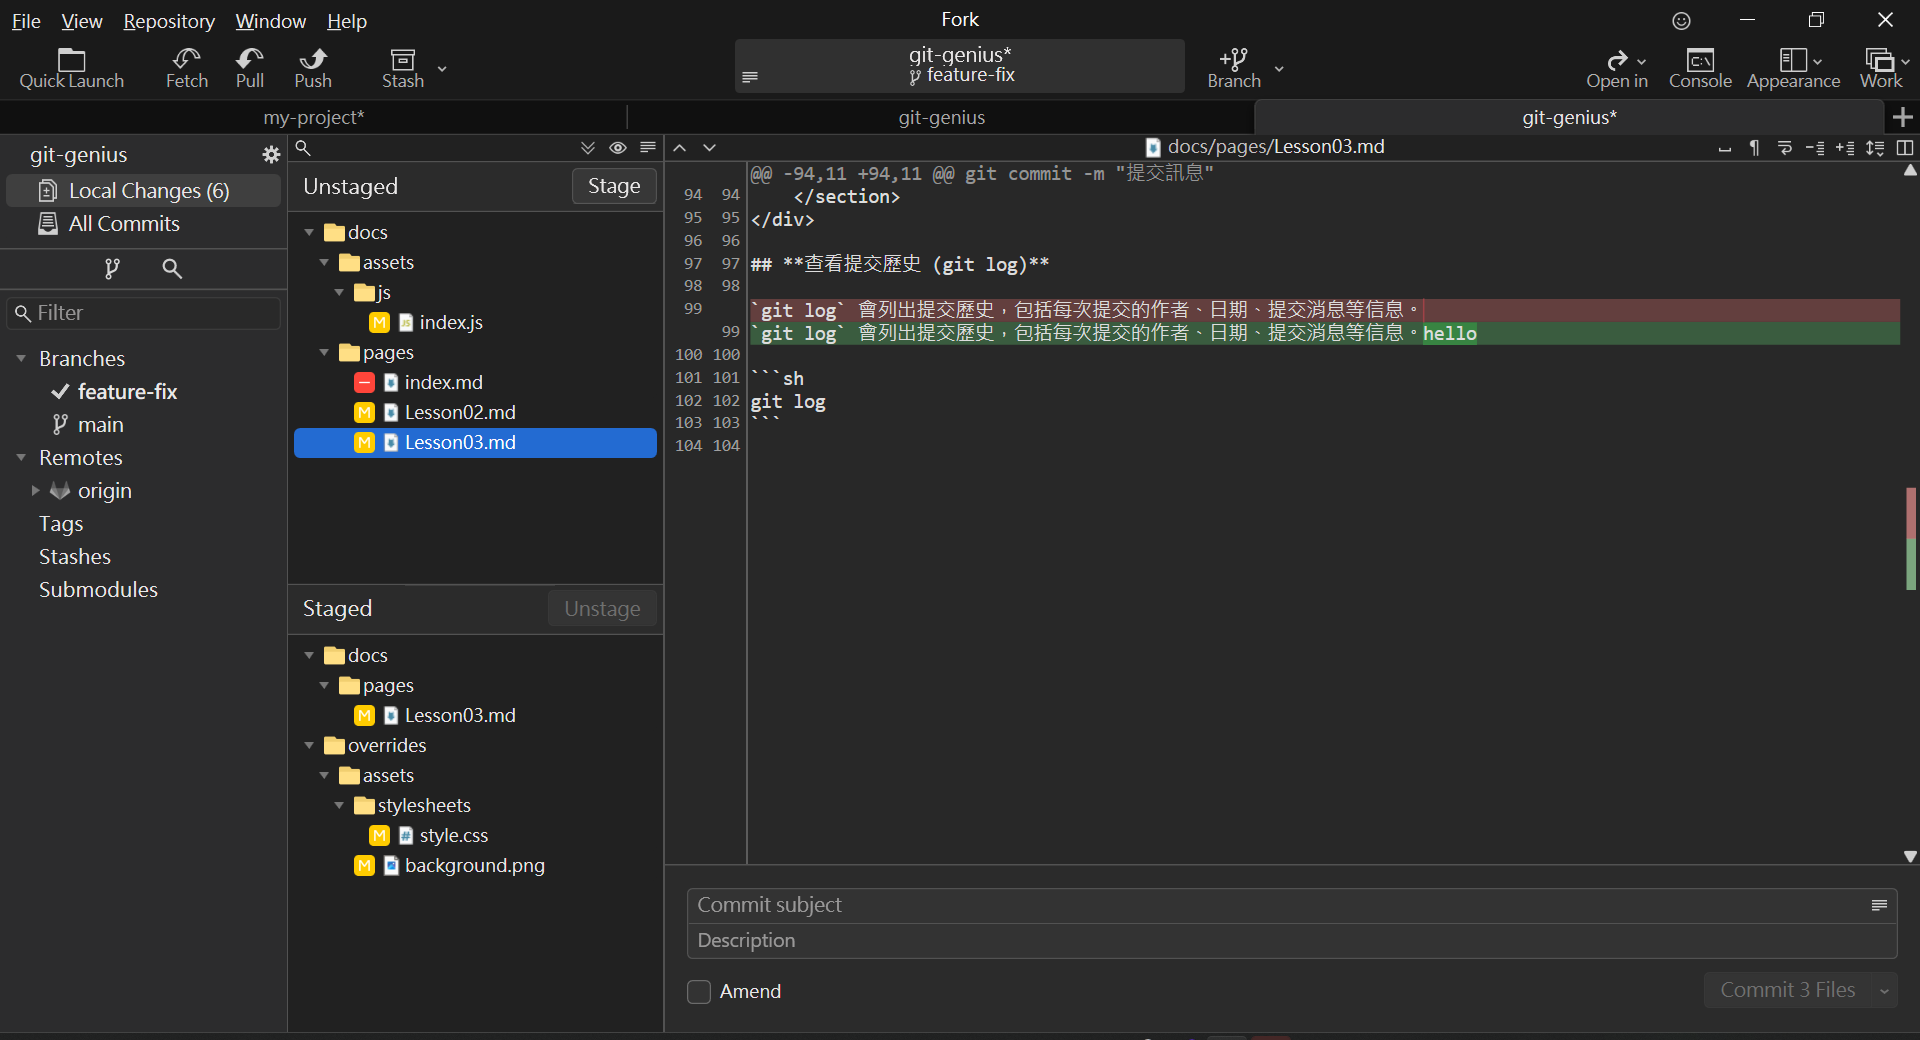1920x1040 pixels.
Task: Select staged background.png
Action: [x=475, y=865]
